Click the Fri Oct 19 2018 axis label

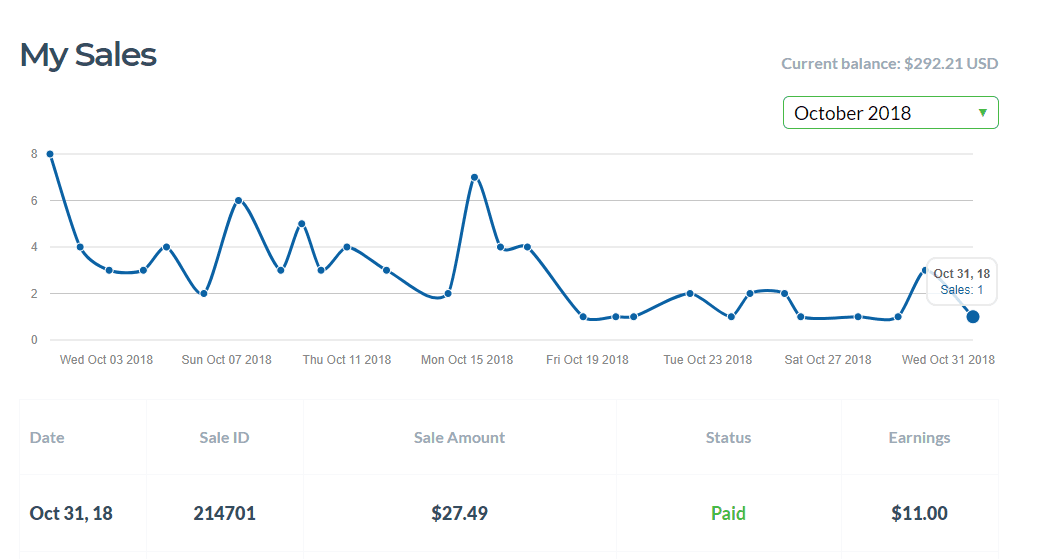(x=587, y=359)
